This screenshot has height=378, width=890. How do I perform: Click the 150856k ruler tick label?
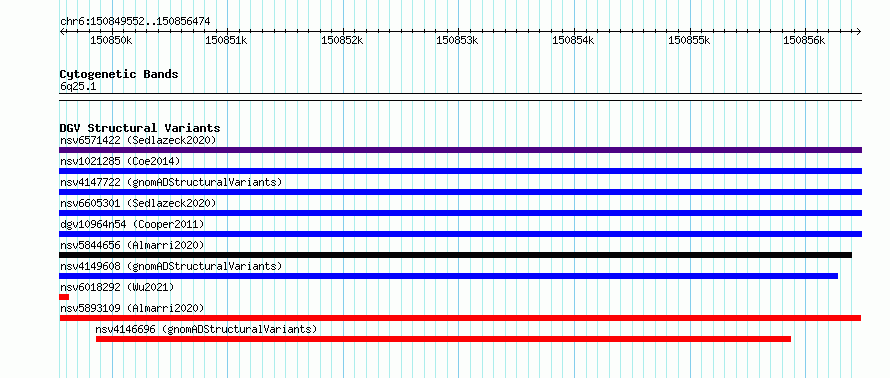804,41
